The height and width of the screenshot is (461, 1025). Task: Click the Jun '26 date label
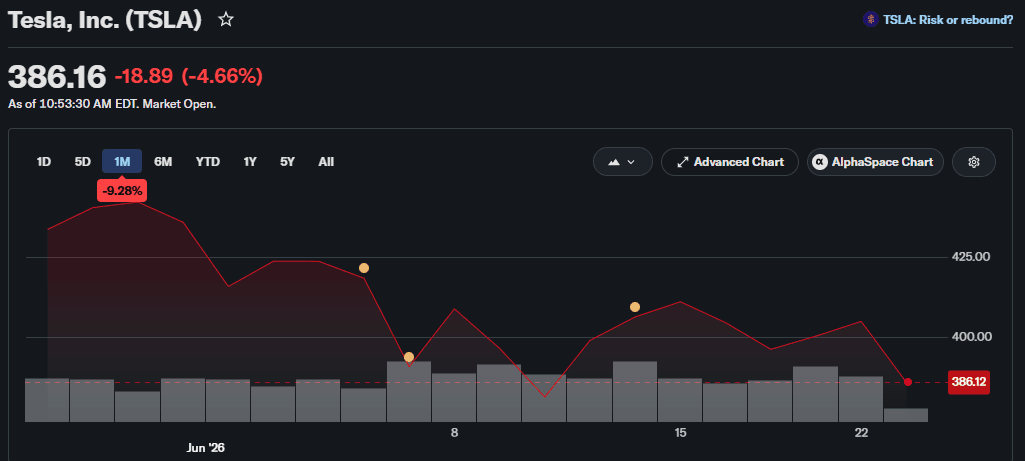206,448
